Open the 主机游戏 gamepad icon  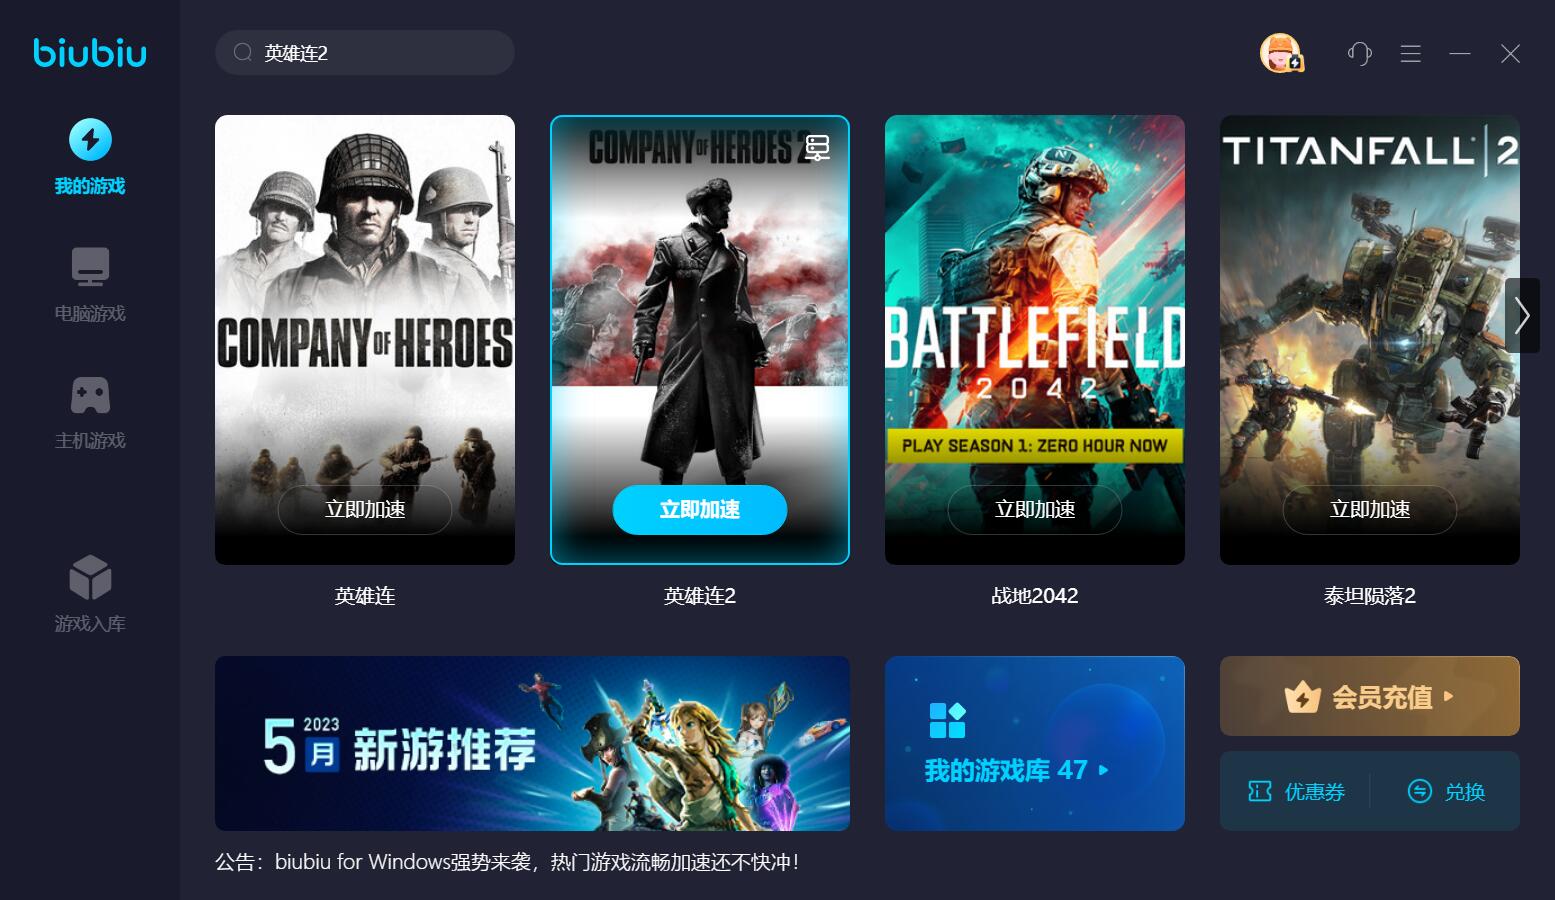pos(90,395)
